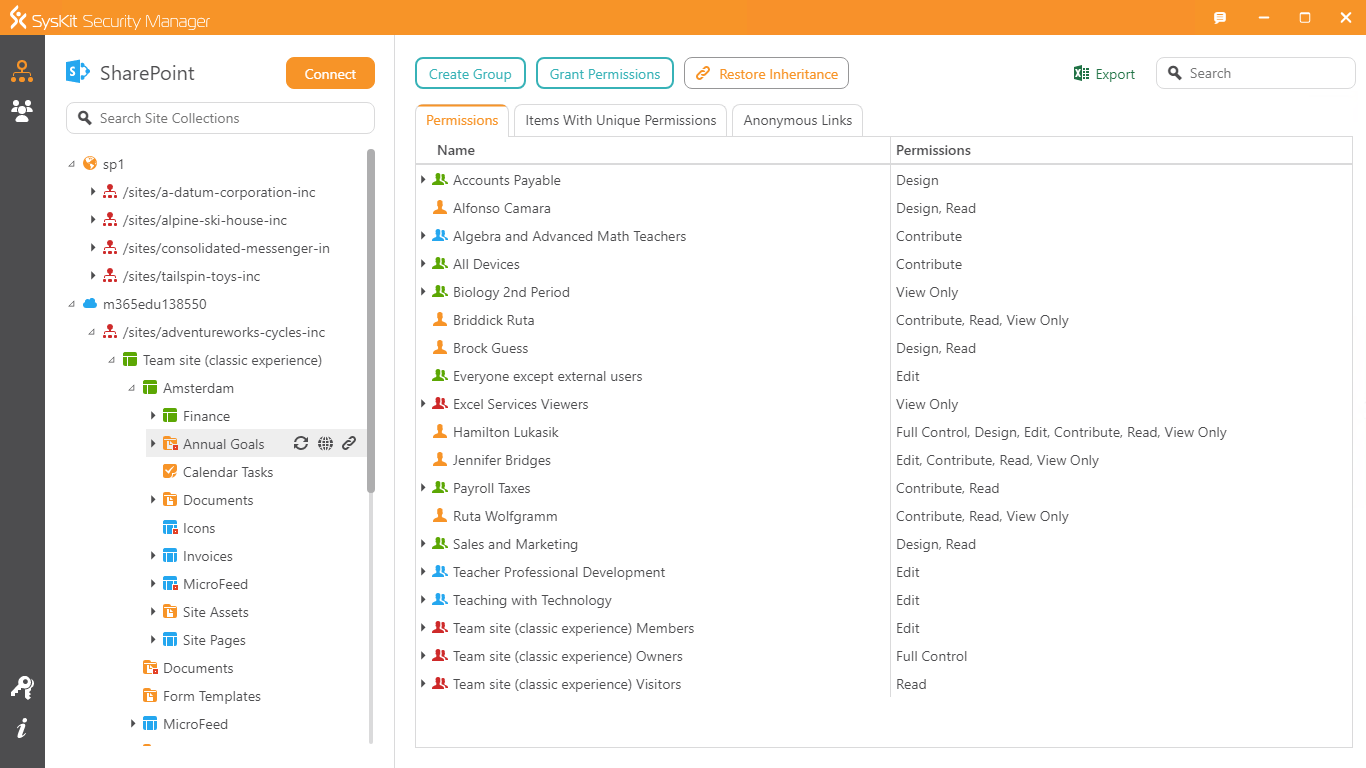Click the Excel Services Viewers group icon
Viewport: 1366px width, 768px height.
pos(440,404)
